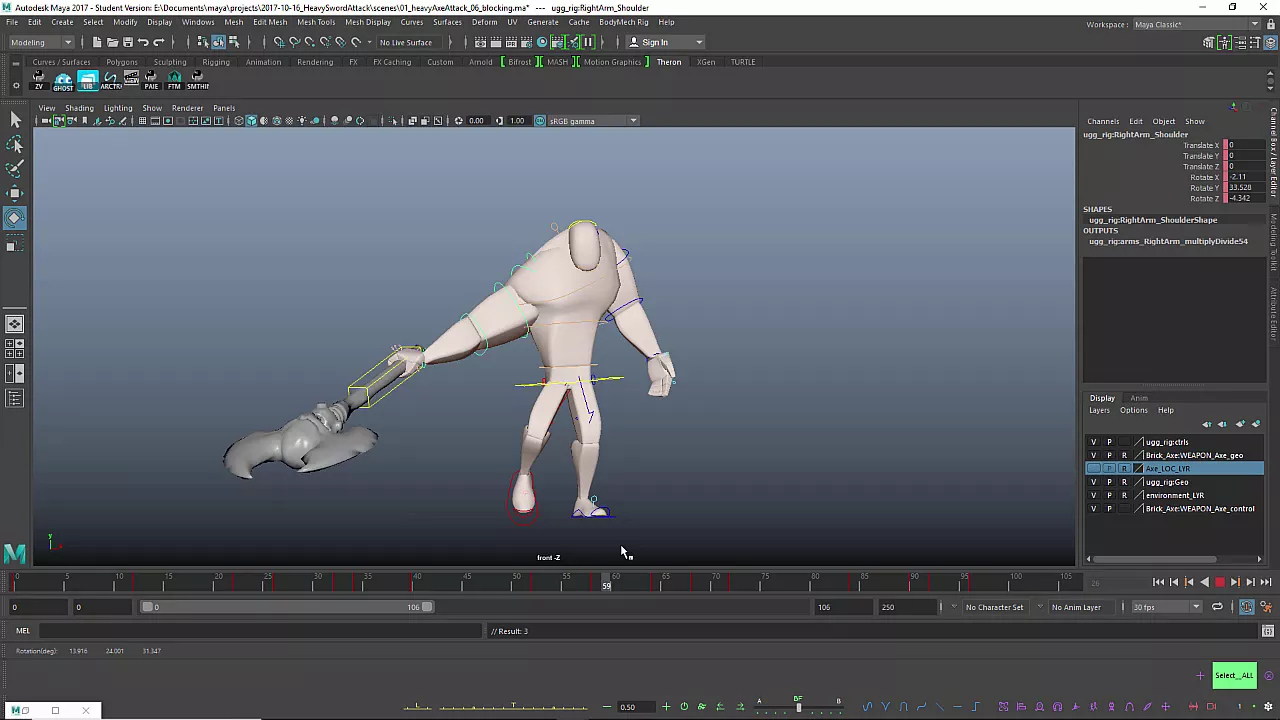Screen dimensions: 1280x720
Task: Toggle auto keyframe icon
Action: coord(1246,607)
